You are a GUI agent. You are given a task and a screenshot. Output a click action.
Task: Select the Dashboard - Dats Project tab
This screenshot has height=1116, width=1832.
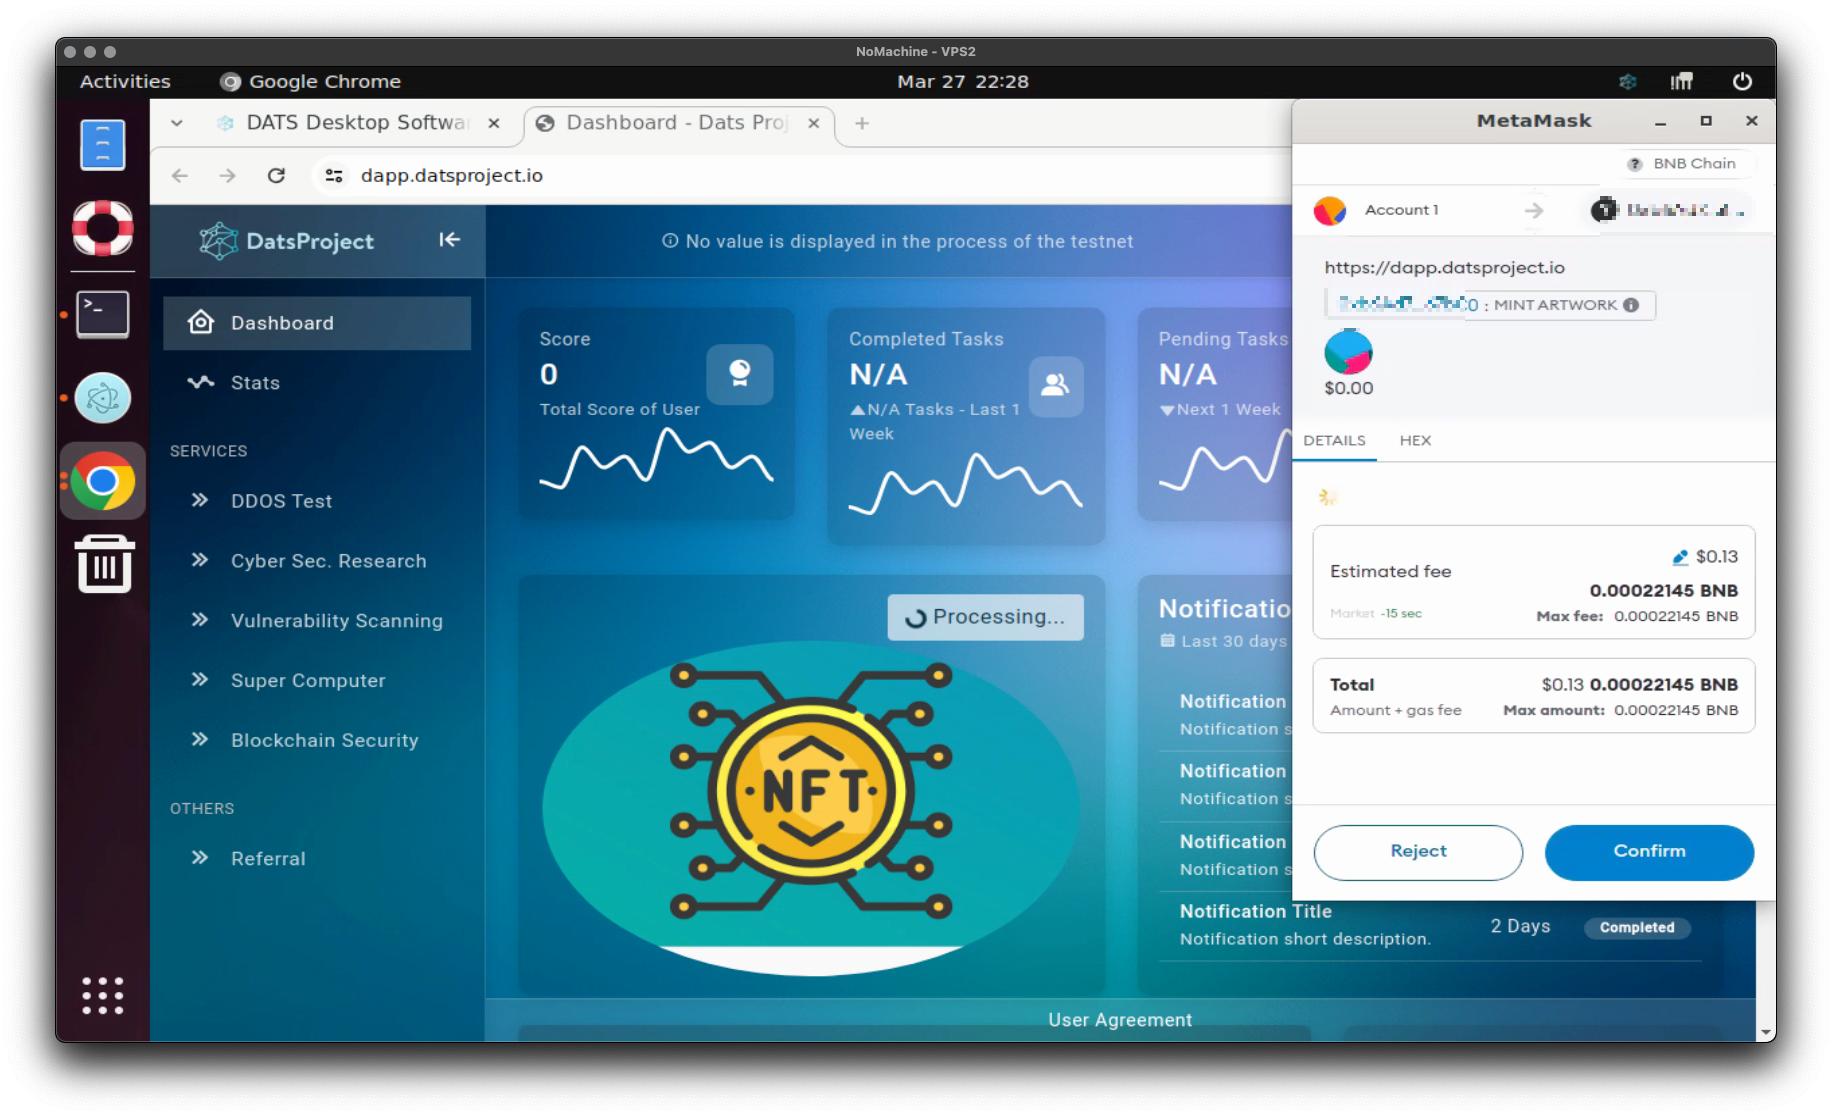point(678,123)
